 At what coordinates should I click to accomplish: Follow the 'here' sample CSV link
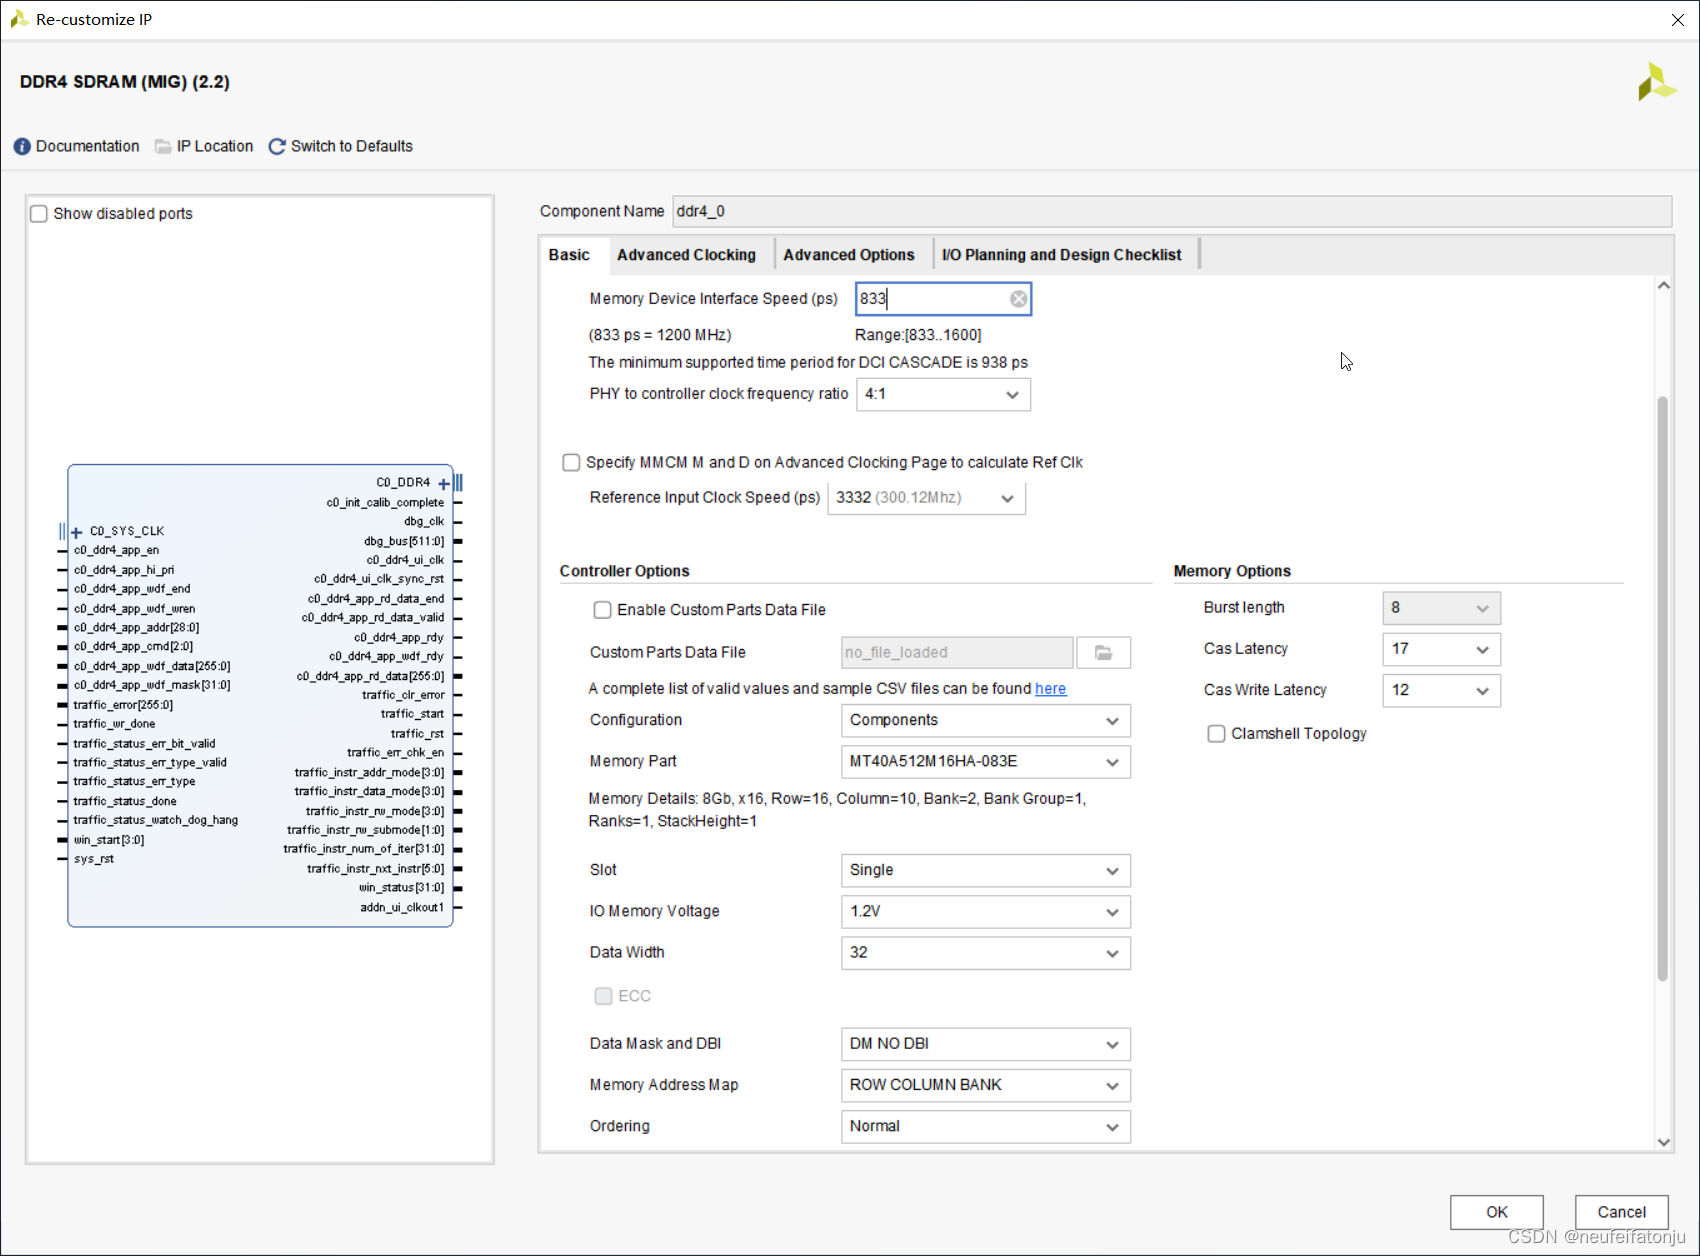click(1050, 689)
